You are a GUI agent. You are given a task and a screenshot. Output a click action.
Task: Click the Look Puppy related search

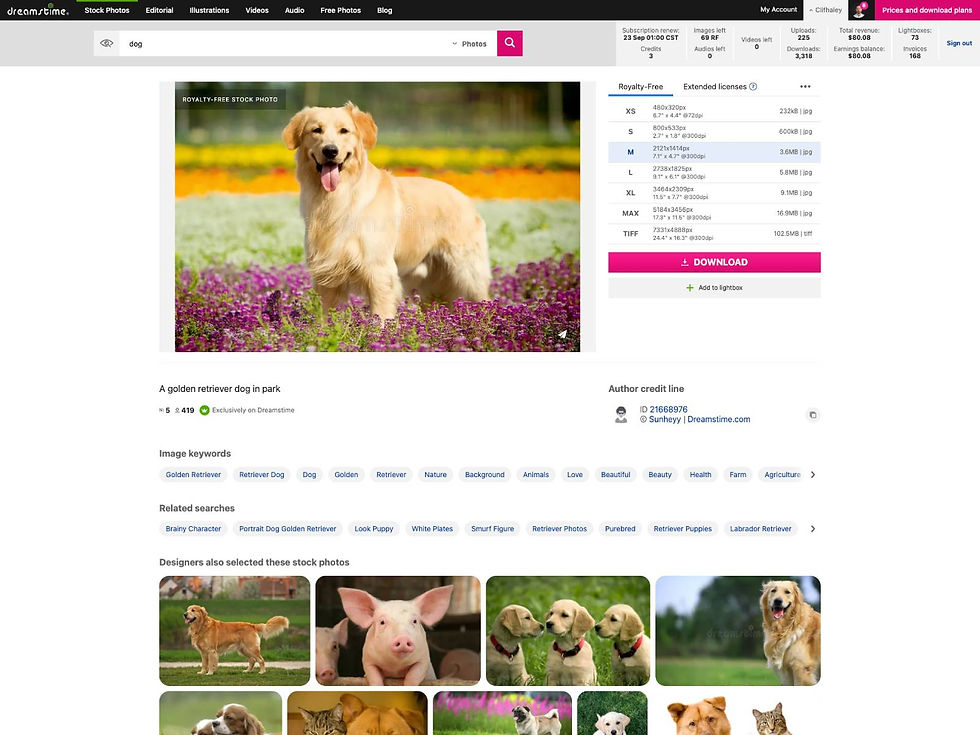coord(374,529)
